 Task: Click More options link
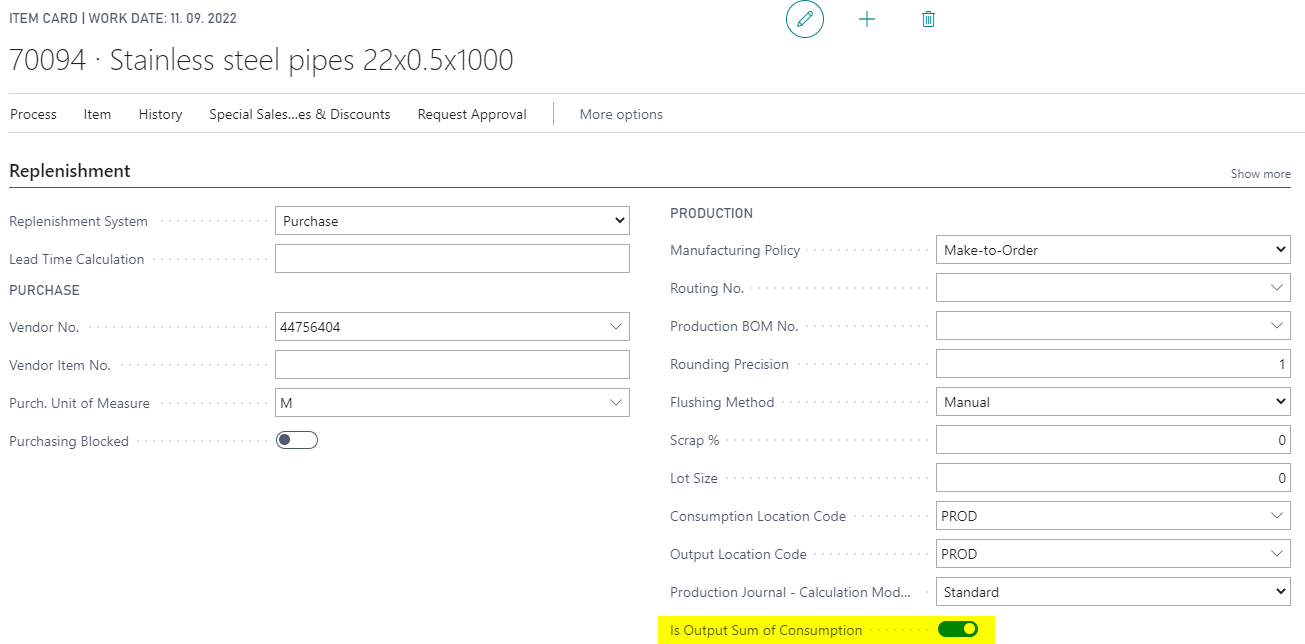[x=621, y=114]
